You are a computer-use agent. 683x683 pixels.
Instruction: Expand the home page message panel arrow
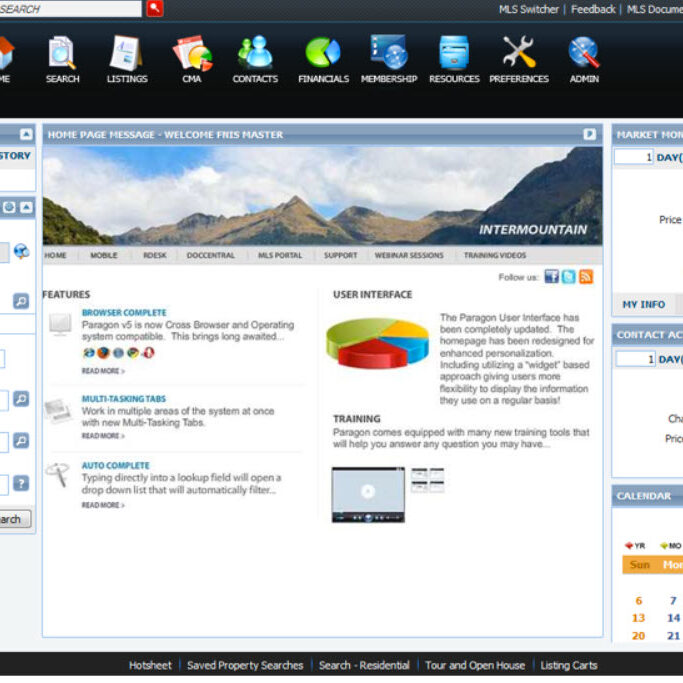(x=589, y=134)
